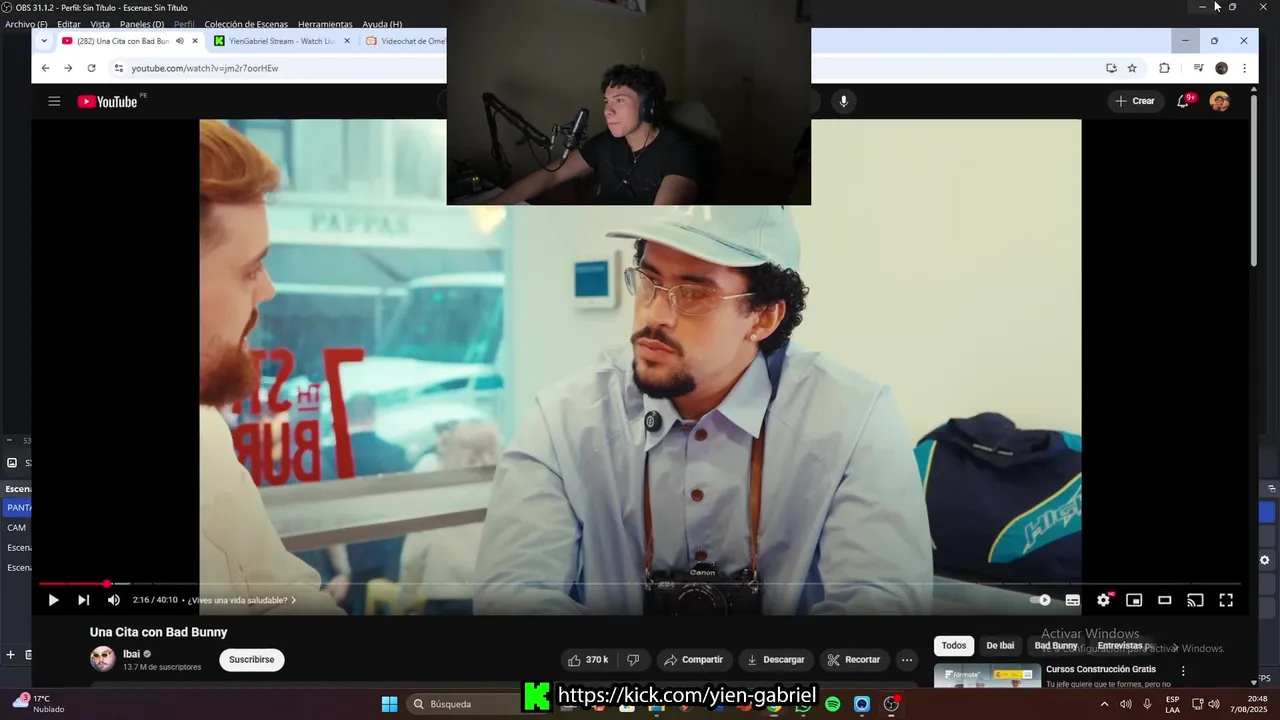Open the player settings gear
Image resolution: width=1280 pixels, height=720 pixels.
pyautogui.click(x=1103, y=600)
